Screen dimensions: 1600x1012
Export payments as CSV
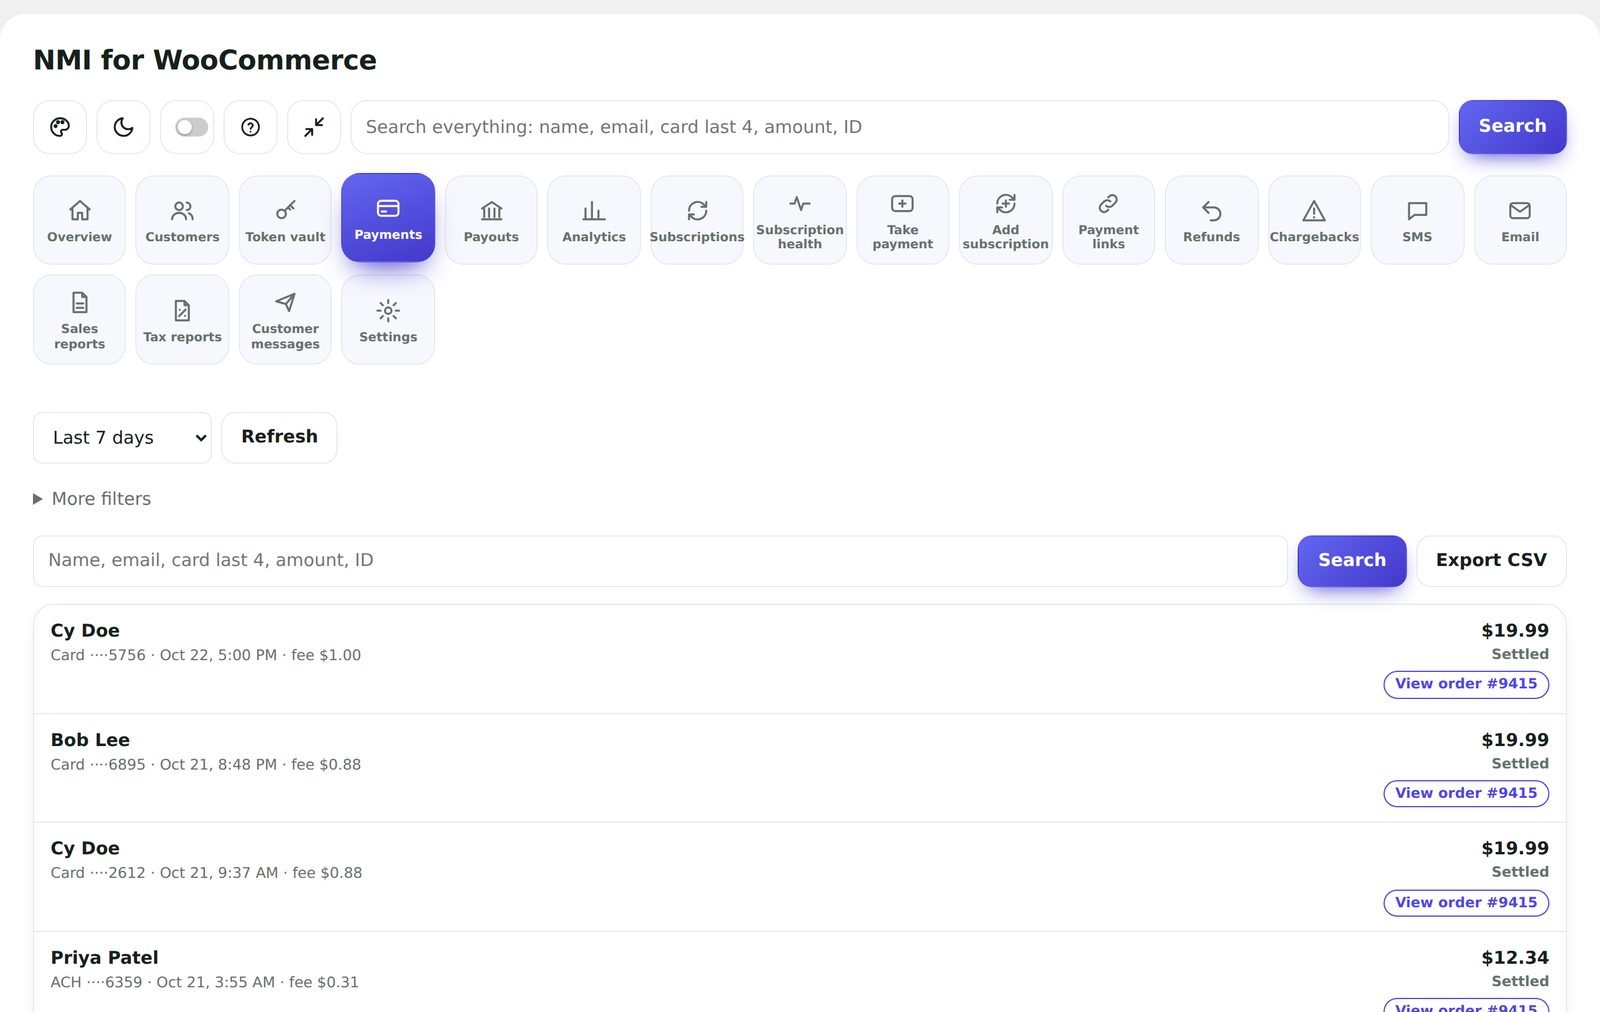(1491, 561)
